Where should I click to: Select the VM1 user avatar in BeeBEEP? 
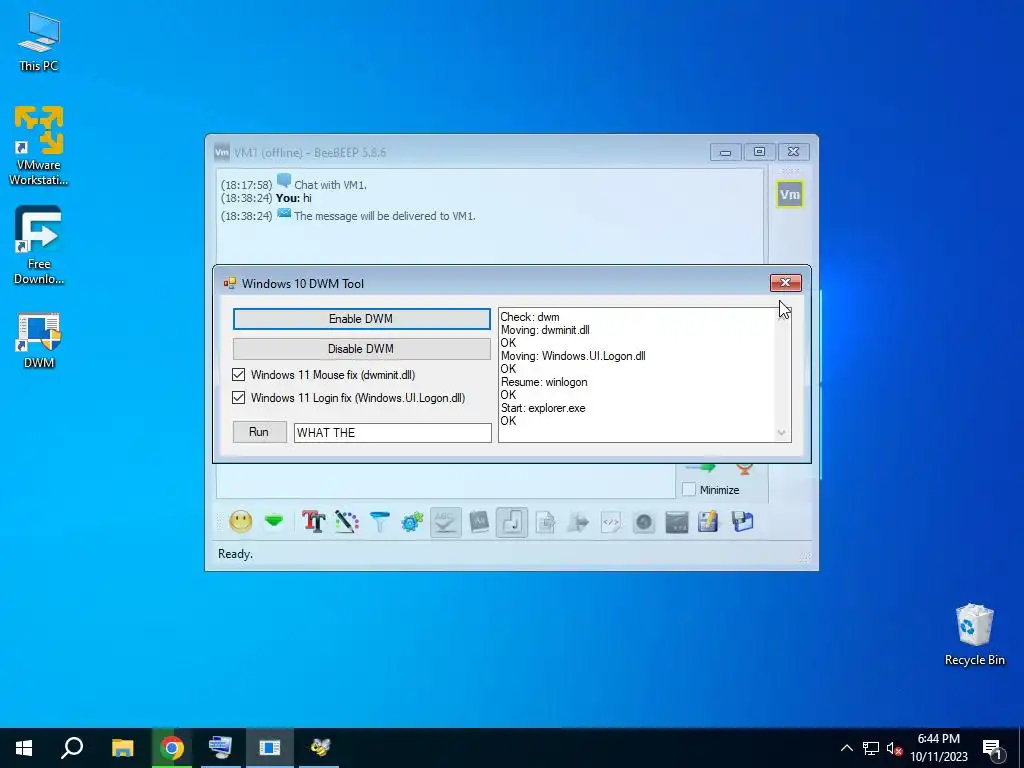[x=790, y=195]
